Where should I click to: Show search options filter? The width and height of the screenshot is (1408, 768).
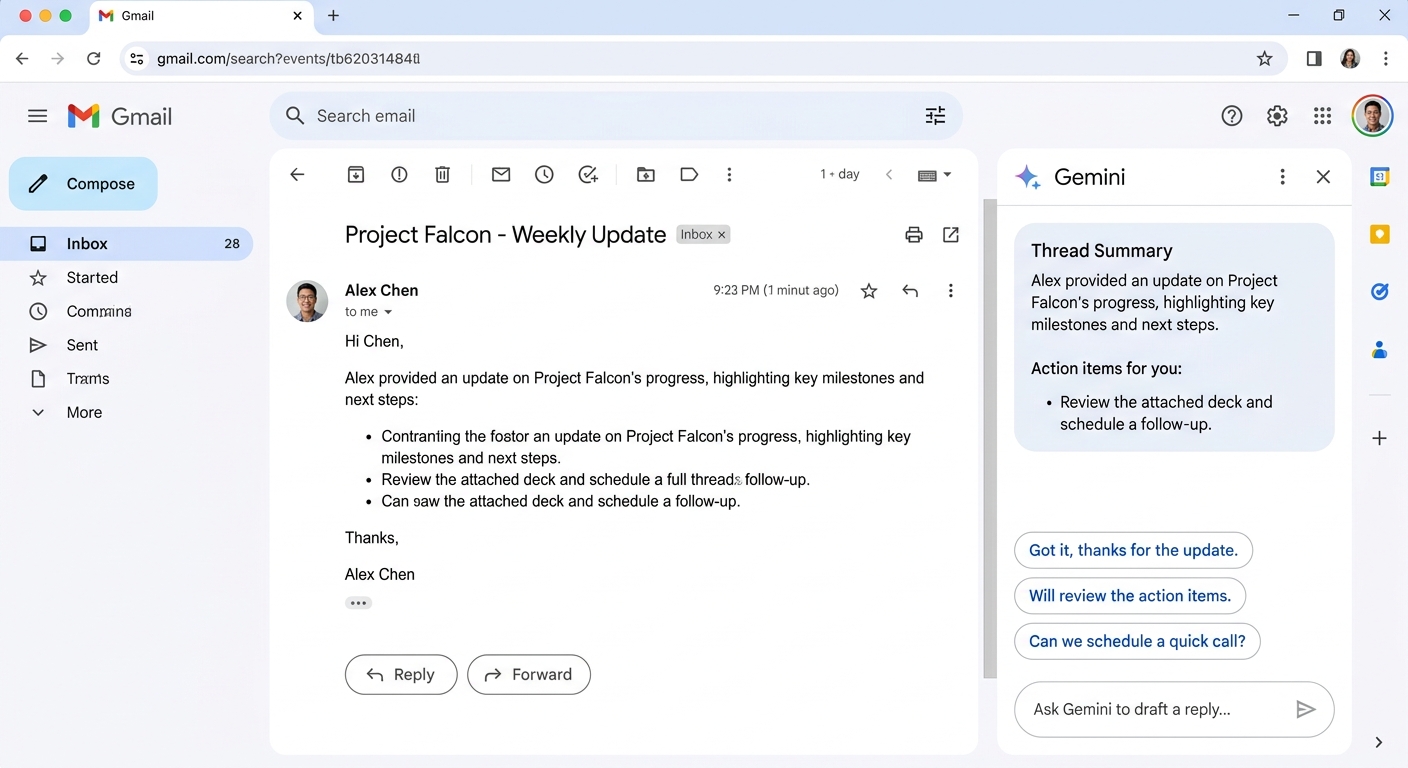(935, 116)
